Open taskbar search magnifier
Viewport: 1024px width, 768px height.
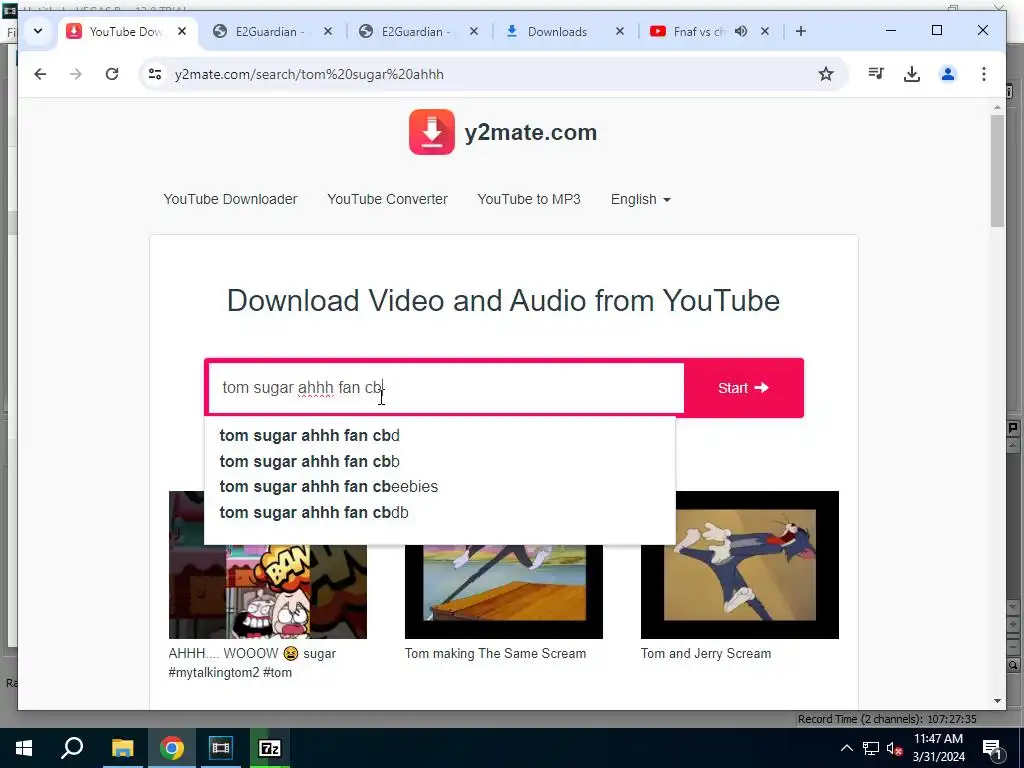pyautogui.click(x=72, y=748)
